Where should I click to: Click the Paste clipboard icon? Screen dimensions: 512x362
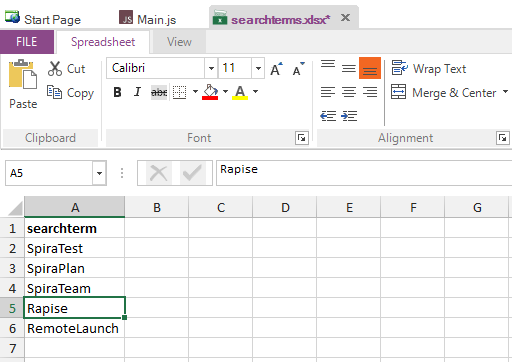[23, 74]
